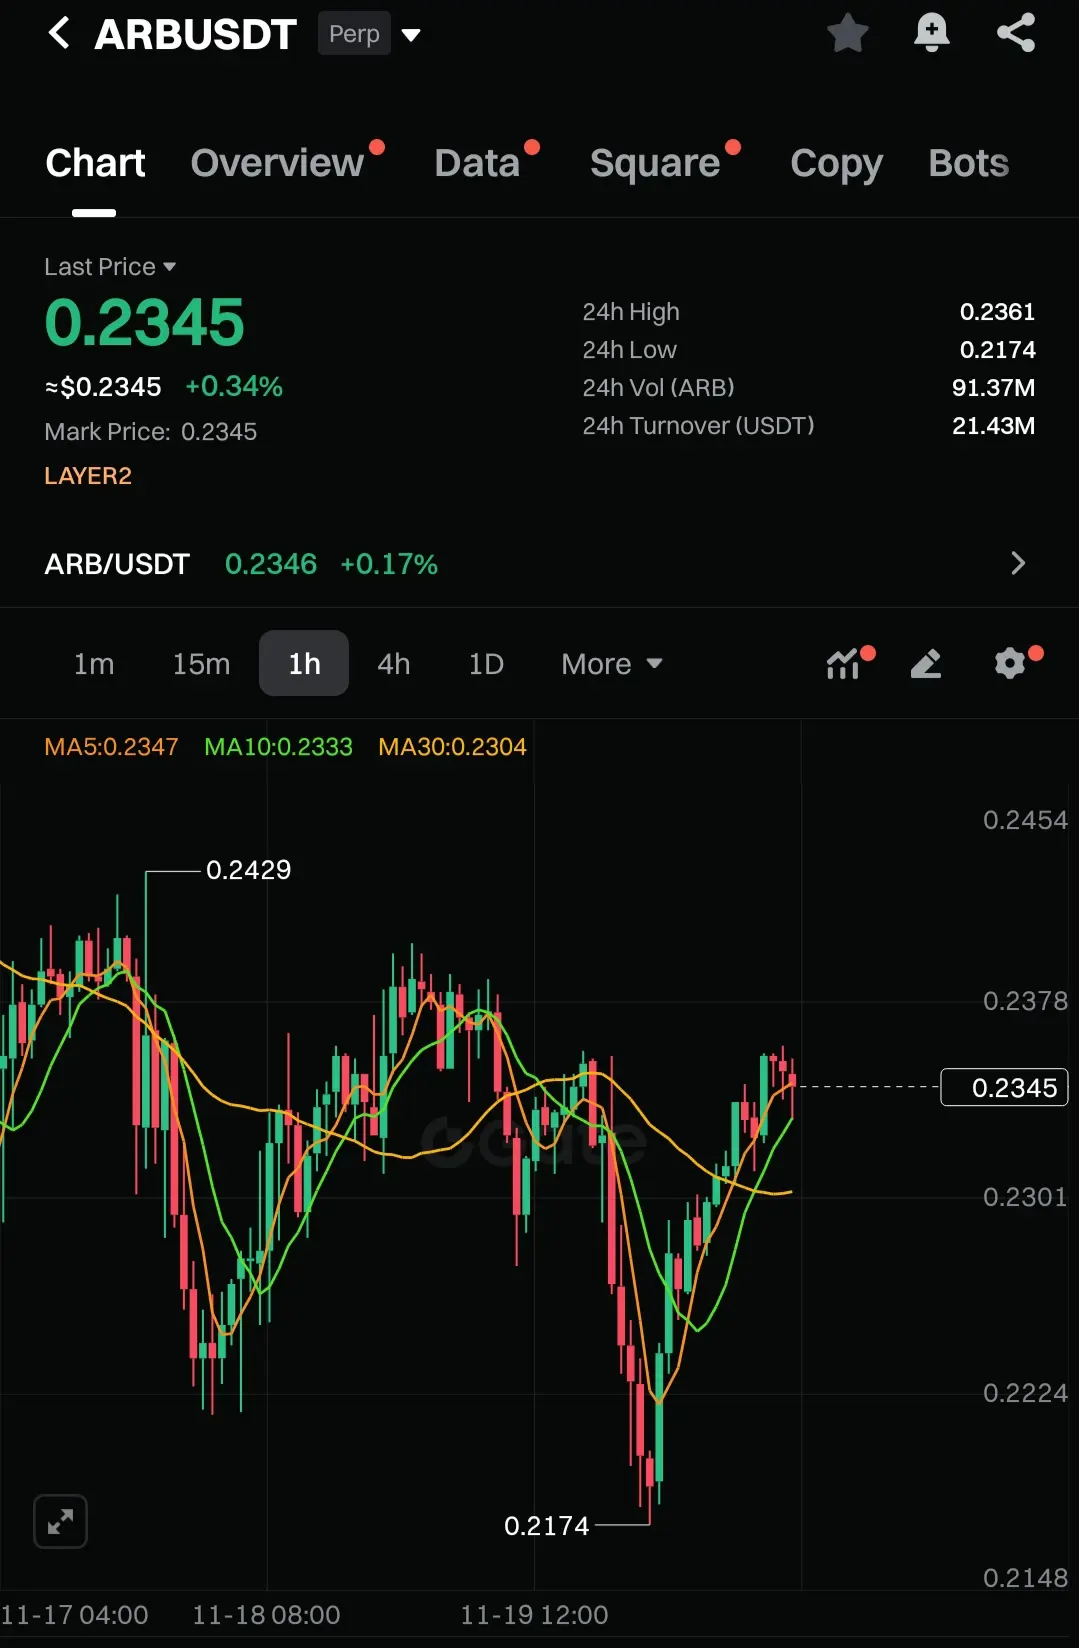Select the 4h timeframe
The image size is (1079, 1648).
click(394, 664)
